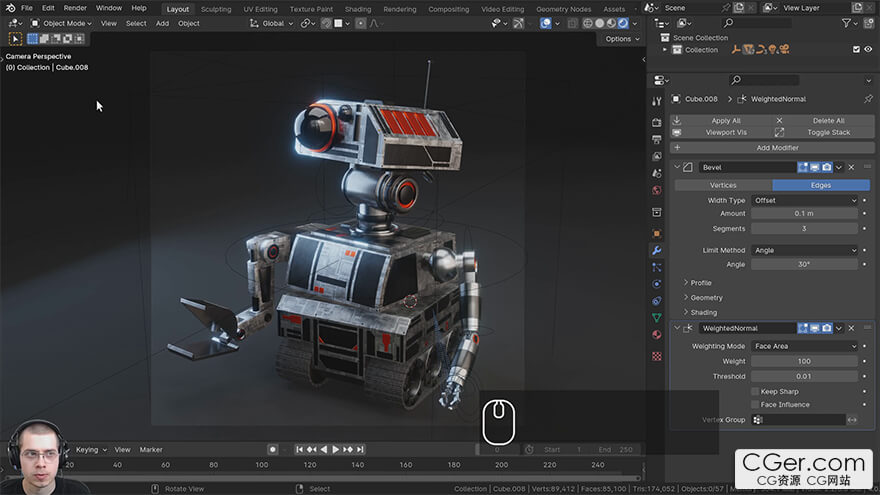Enable the Face Influence checkbox

pyautogui.click(x=755, y=405)
